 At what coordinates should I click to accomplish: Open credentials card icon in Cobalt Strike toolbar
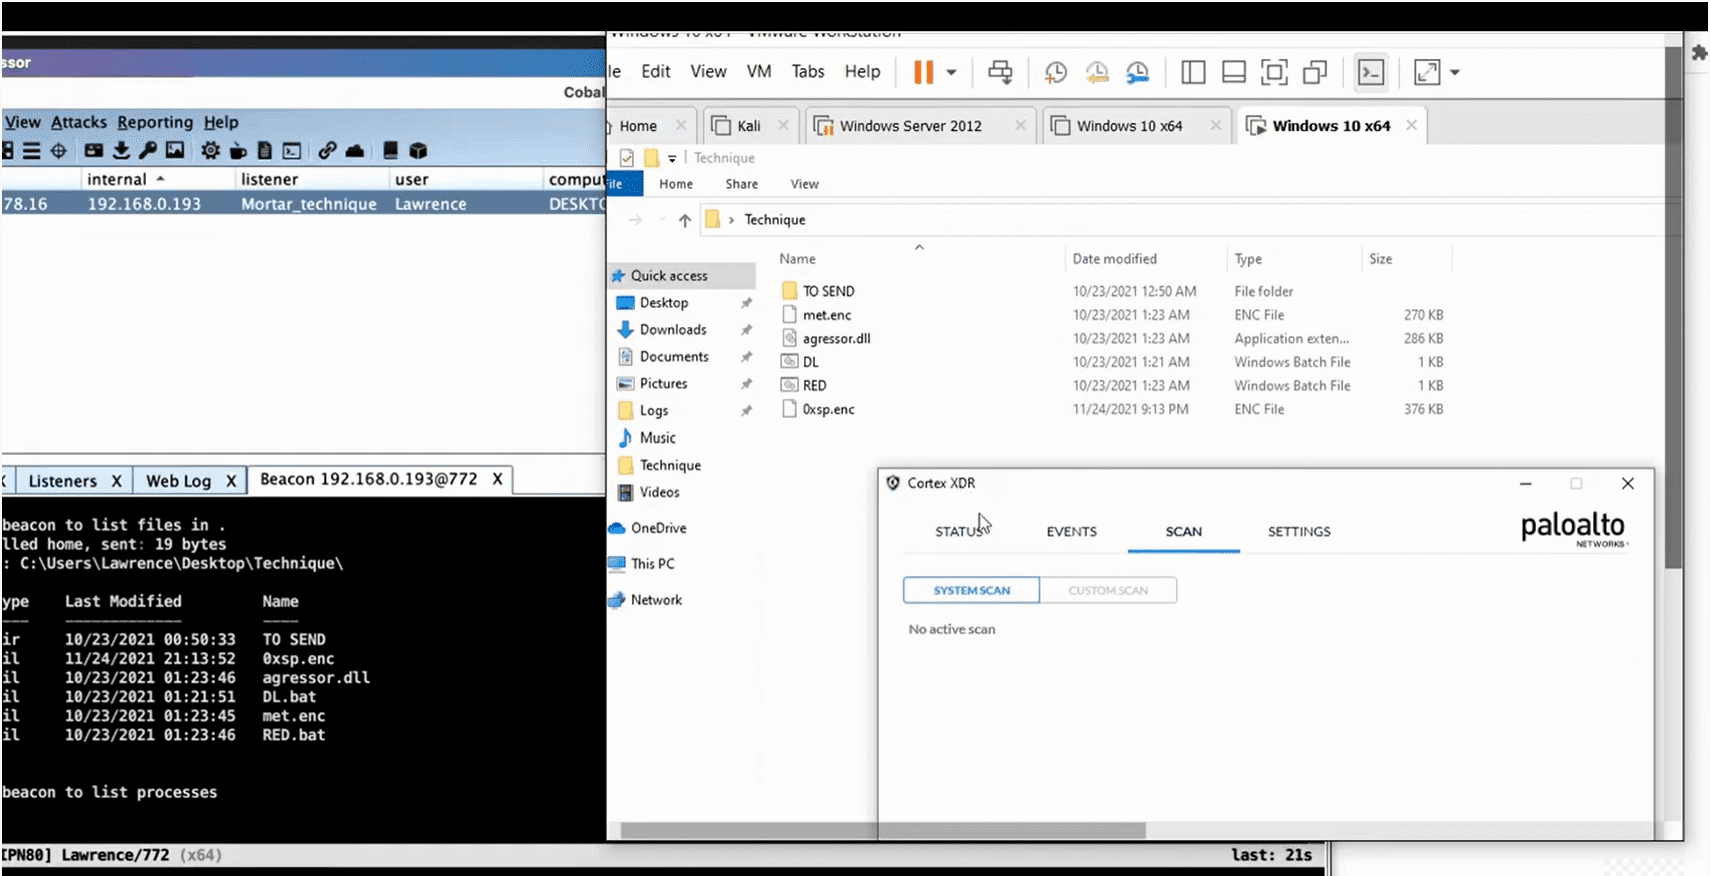[x=94, y=151]
